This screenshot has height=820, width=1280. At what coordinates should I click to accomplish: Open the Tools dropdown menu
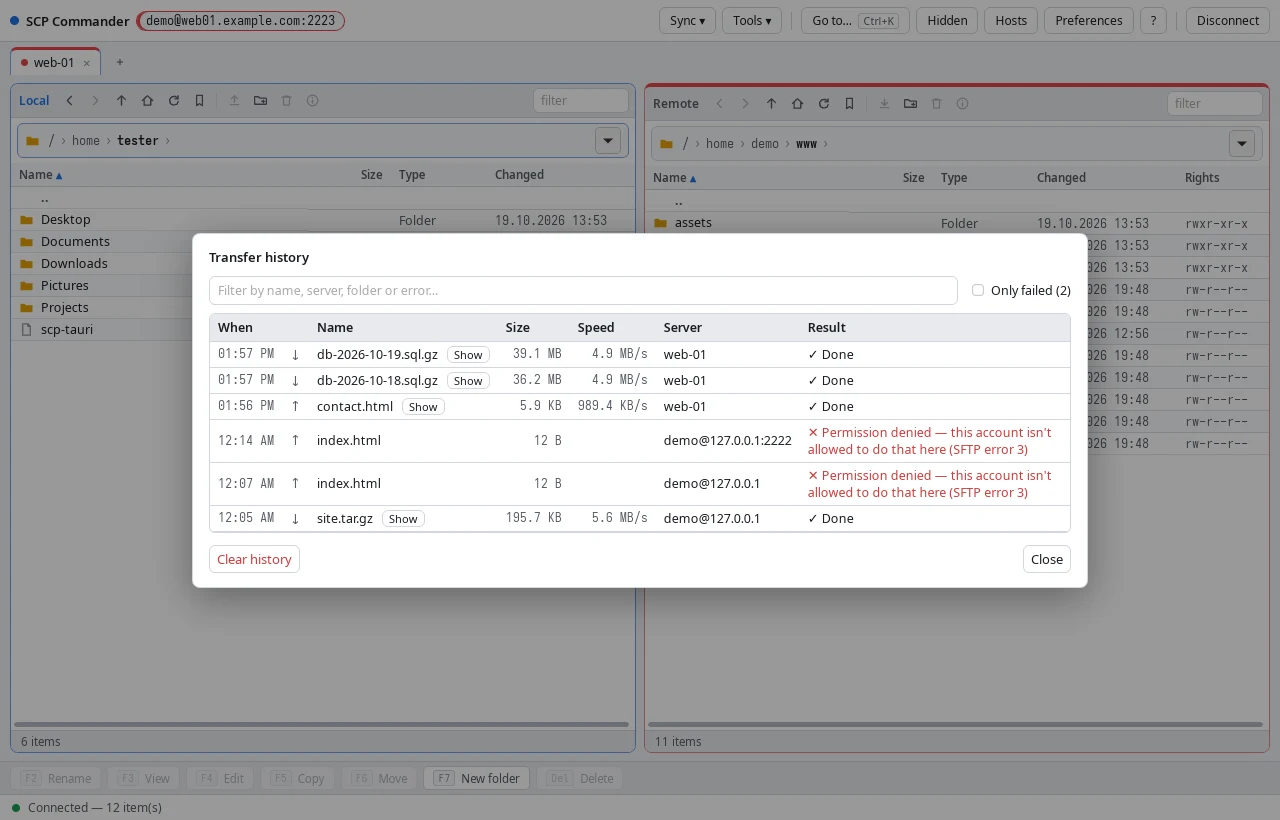point(752,20)
